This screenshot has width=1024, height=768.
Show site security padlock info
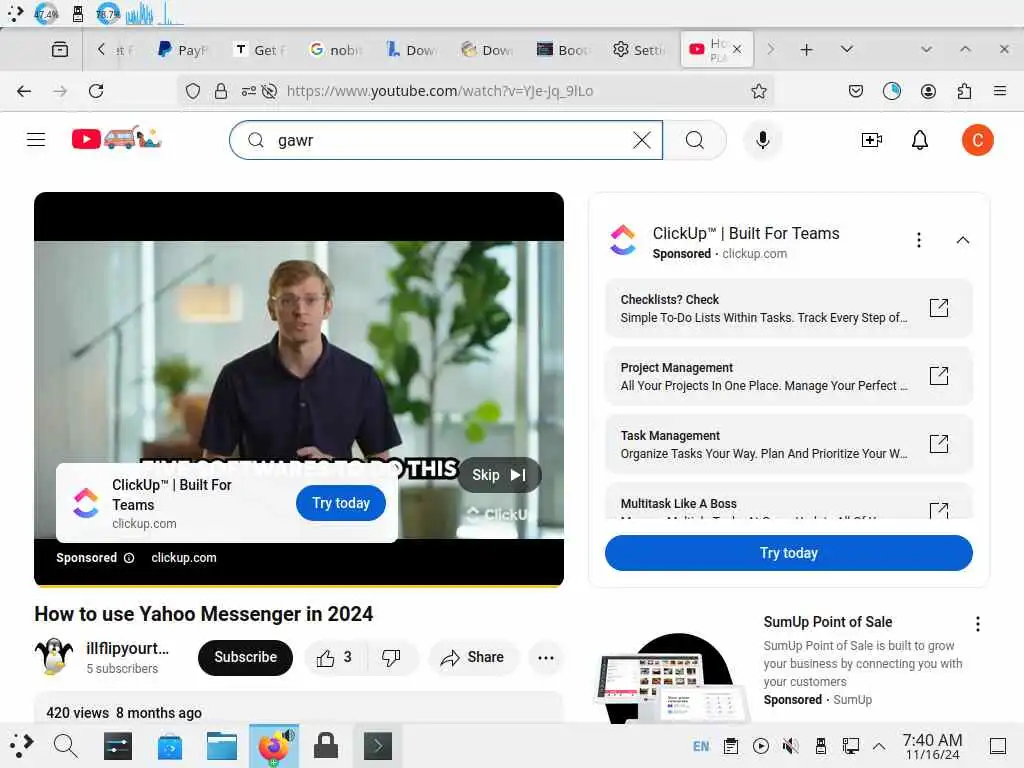tap(221, 91)
